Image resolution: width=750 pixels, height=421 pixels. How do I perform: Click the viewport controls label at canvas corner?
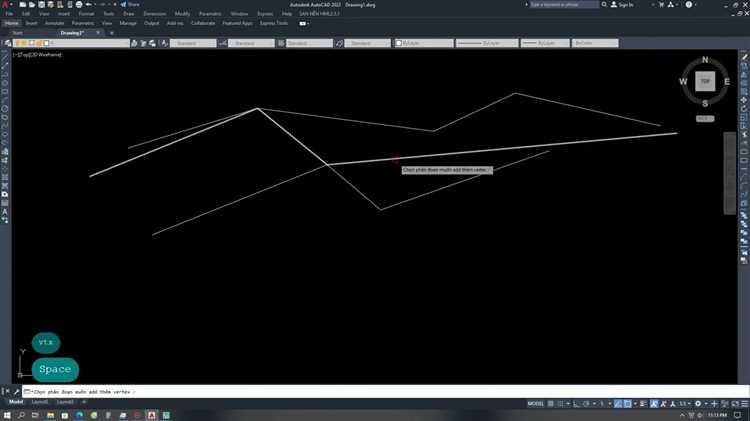(x=37, y=55)
